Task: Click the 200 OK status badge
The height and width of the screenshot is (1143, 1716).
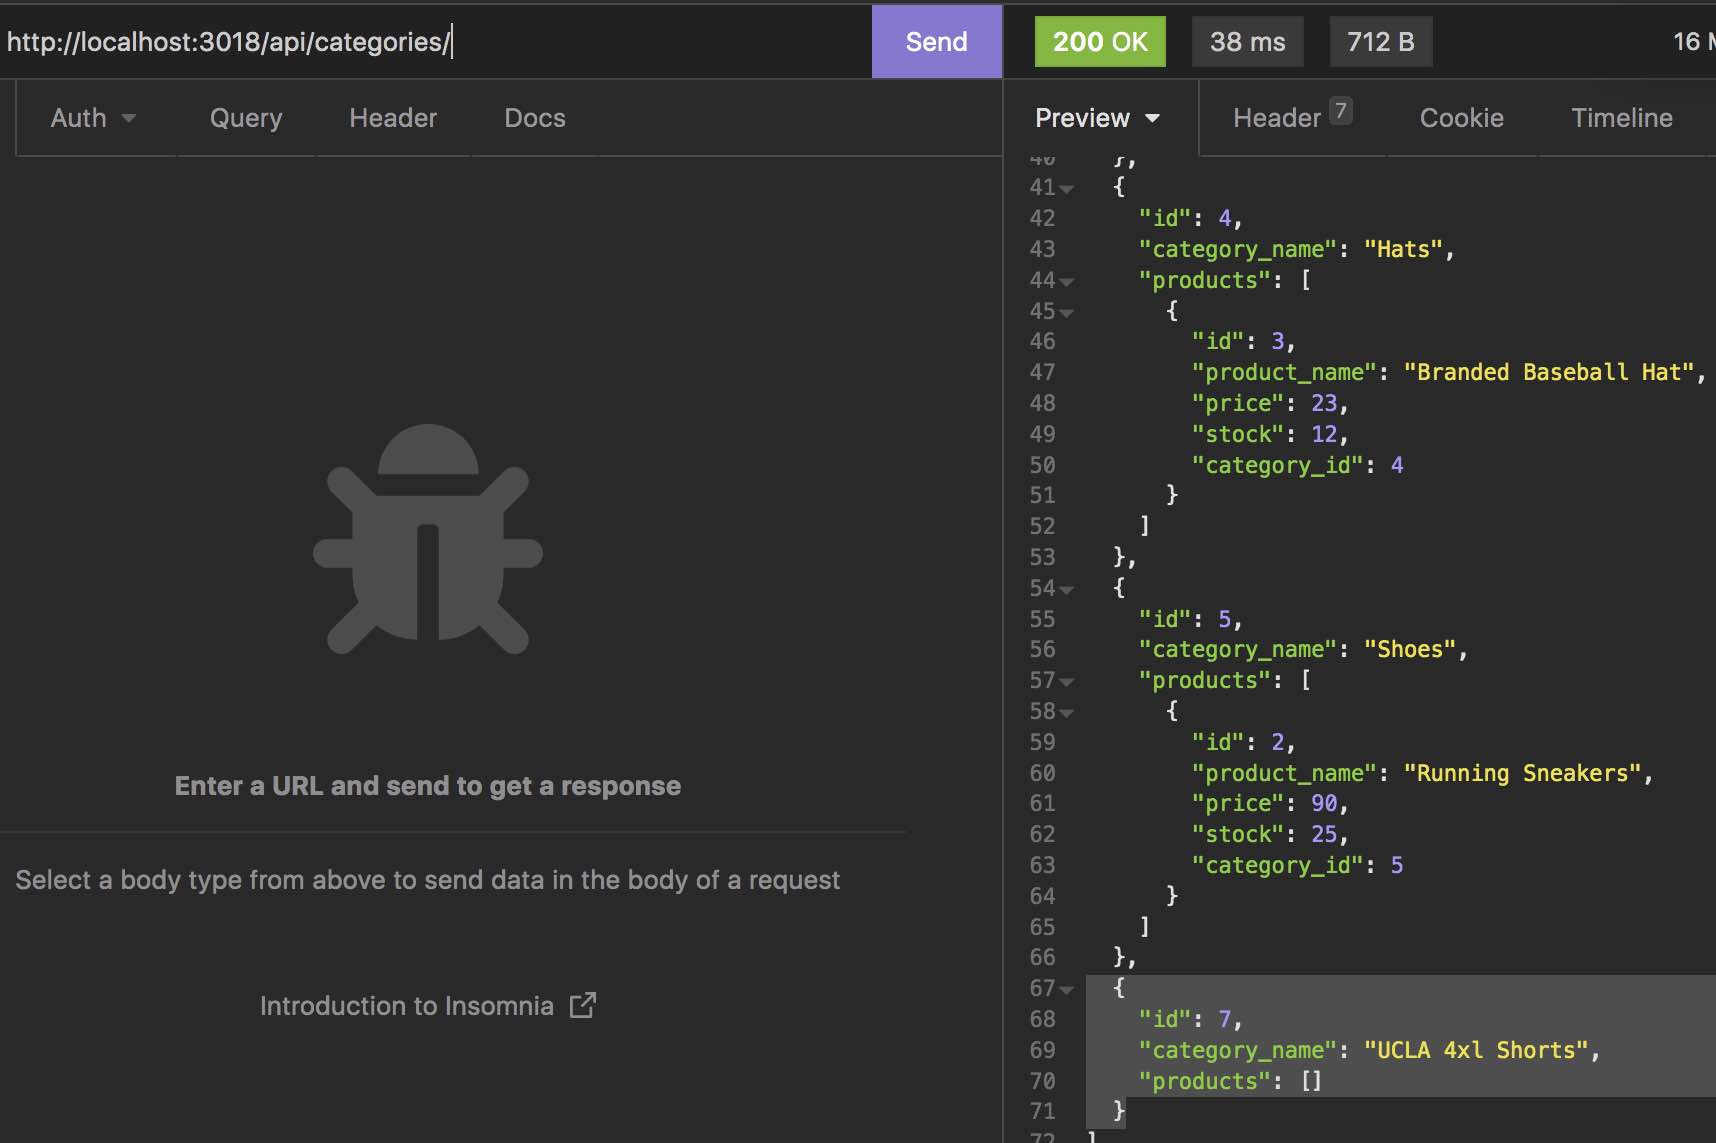Action: (1100, 42)
